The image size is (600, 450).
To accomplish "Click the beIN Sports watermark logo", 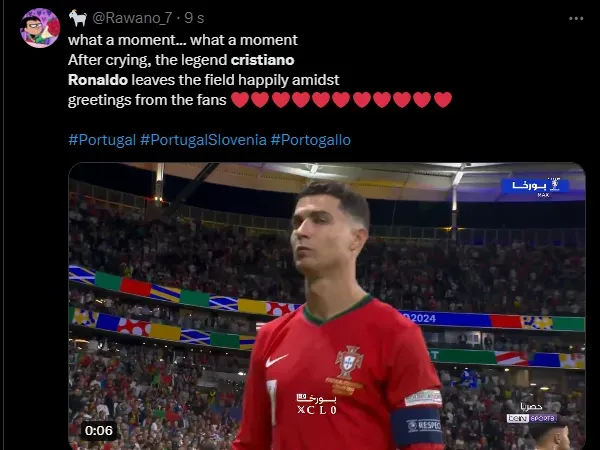I will click(x=532, y=418).
